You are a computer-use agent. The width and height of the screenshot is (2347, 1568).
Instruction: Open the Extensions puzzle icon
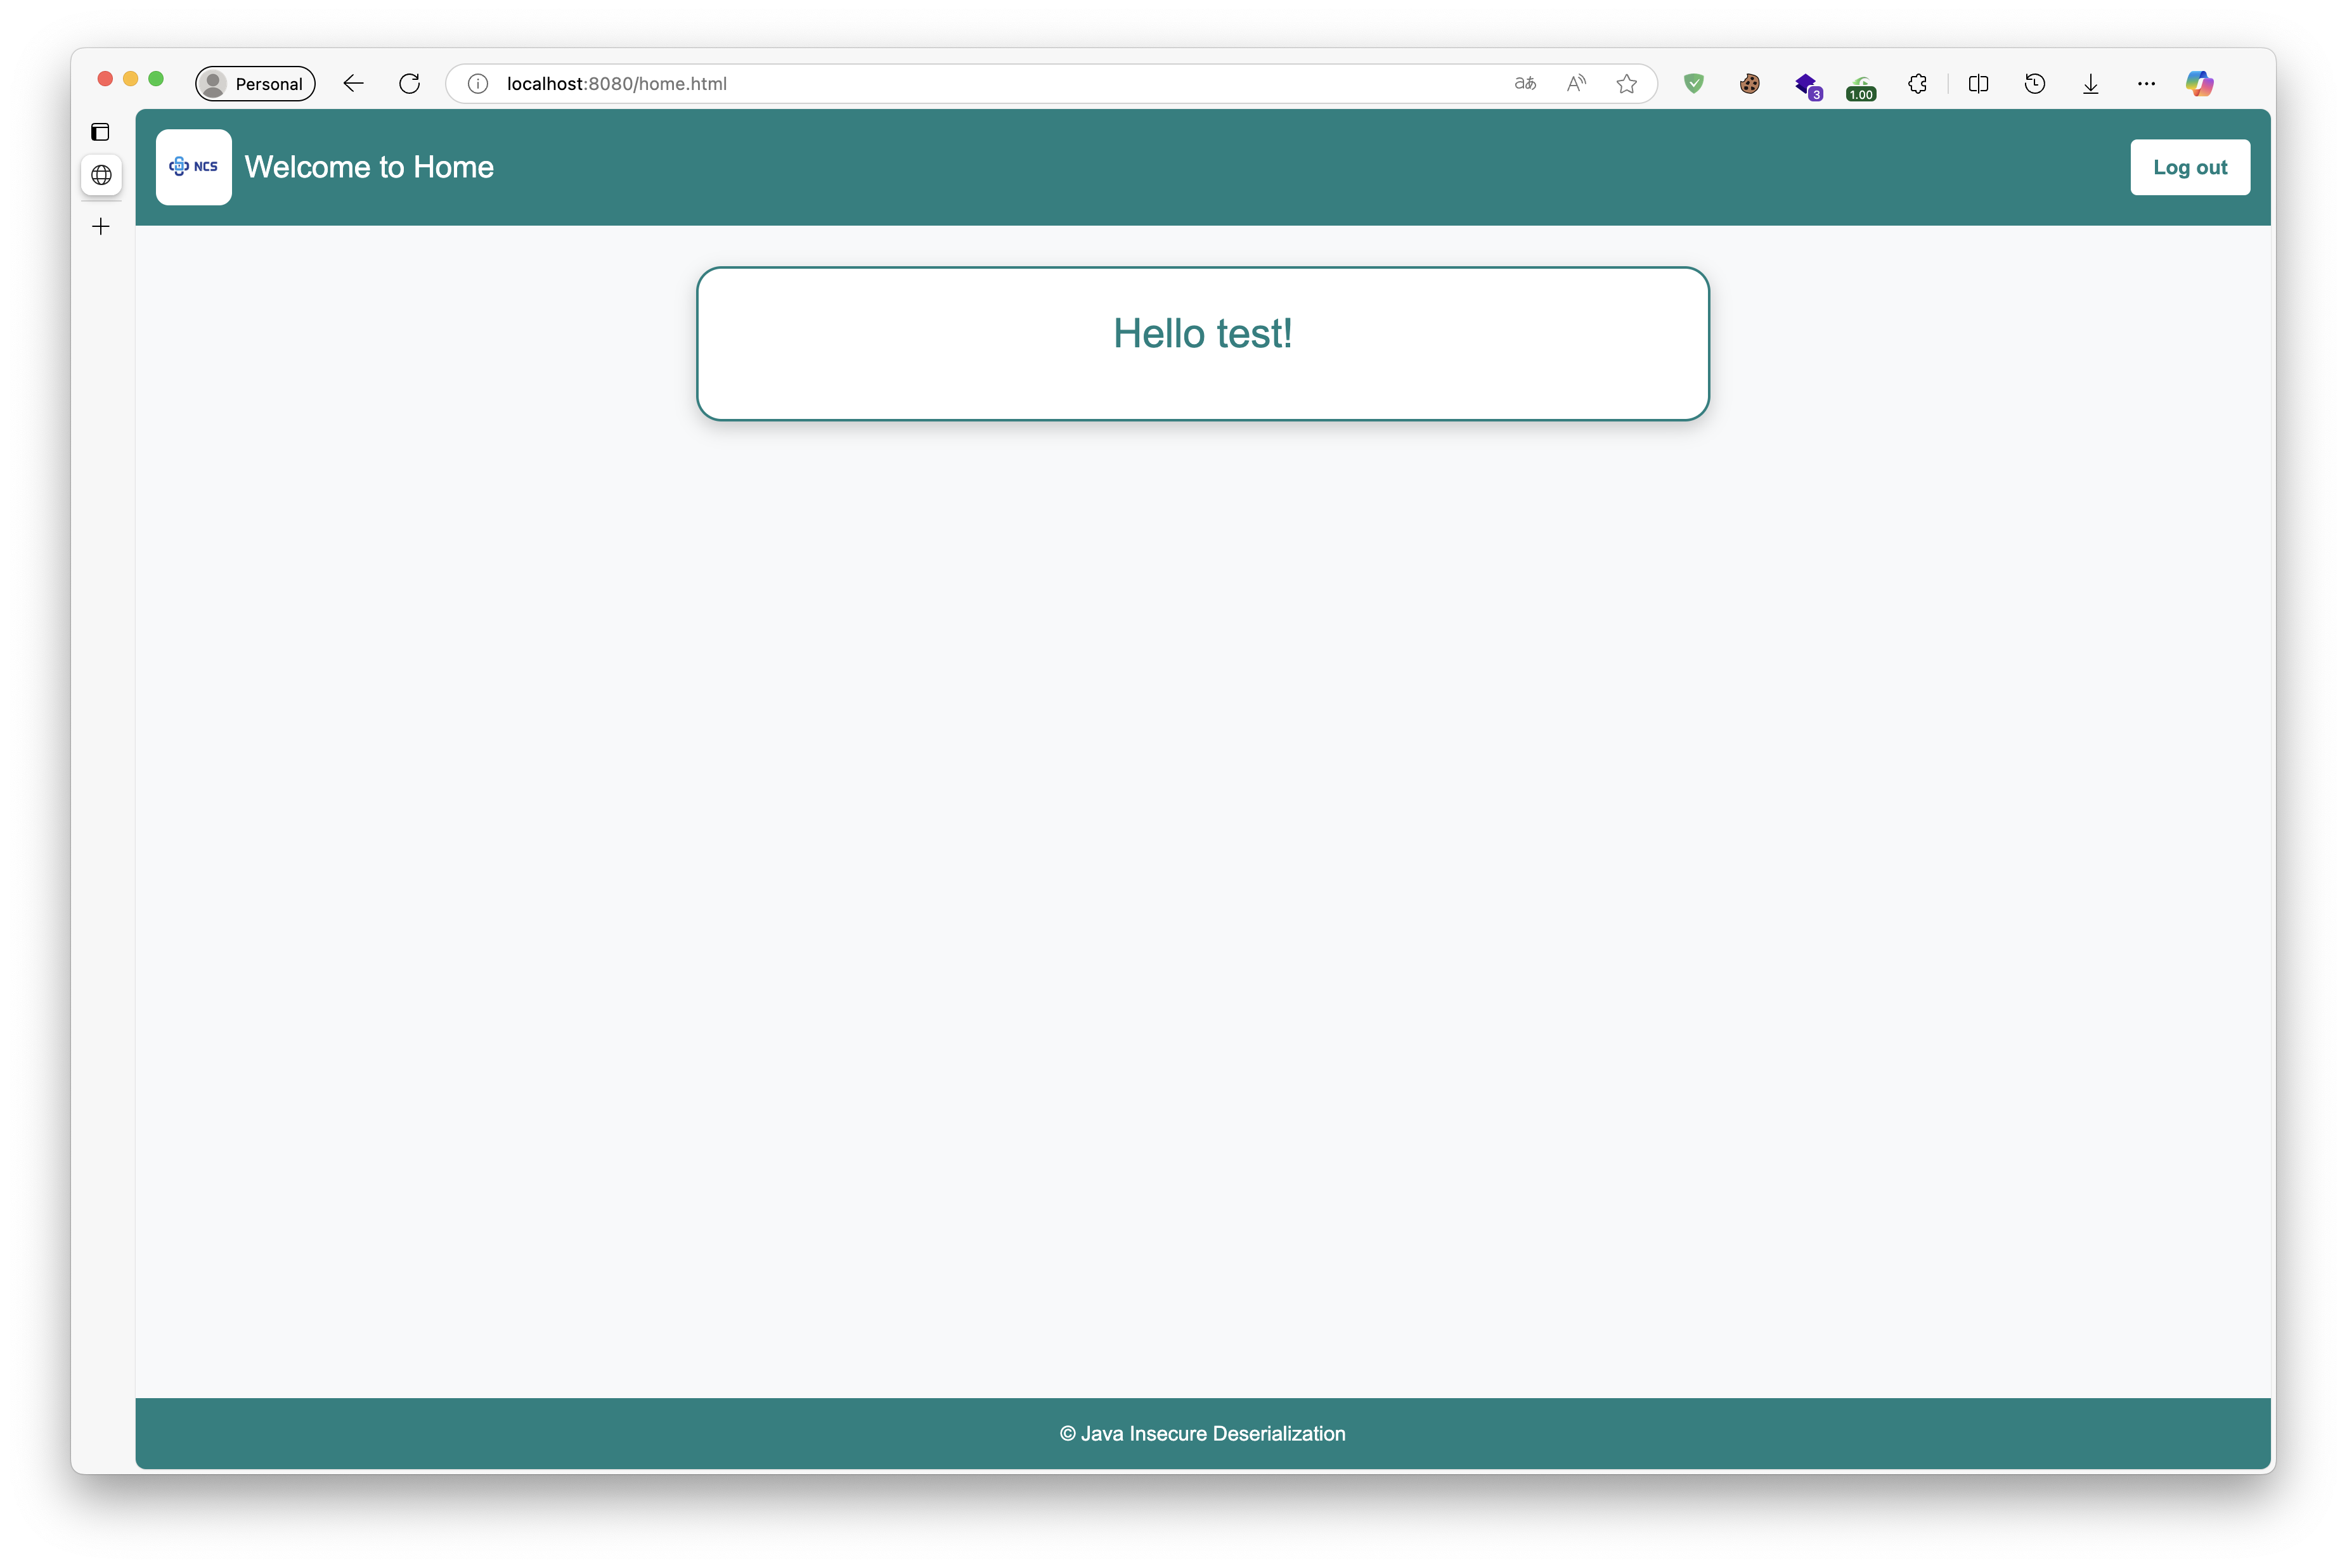(x=1917, y=84)
